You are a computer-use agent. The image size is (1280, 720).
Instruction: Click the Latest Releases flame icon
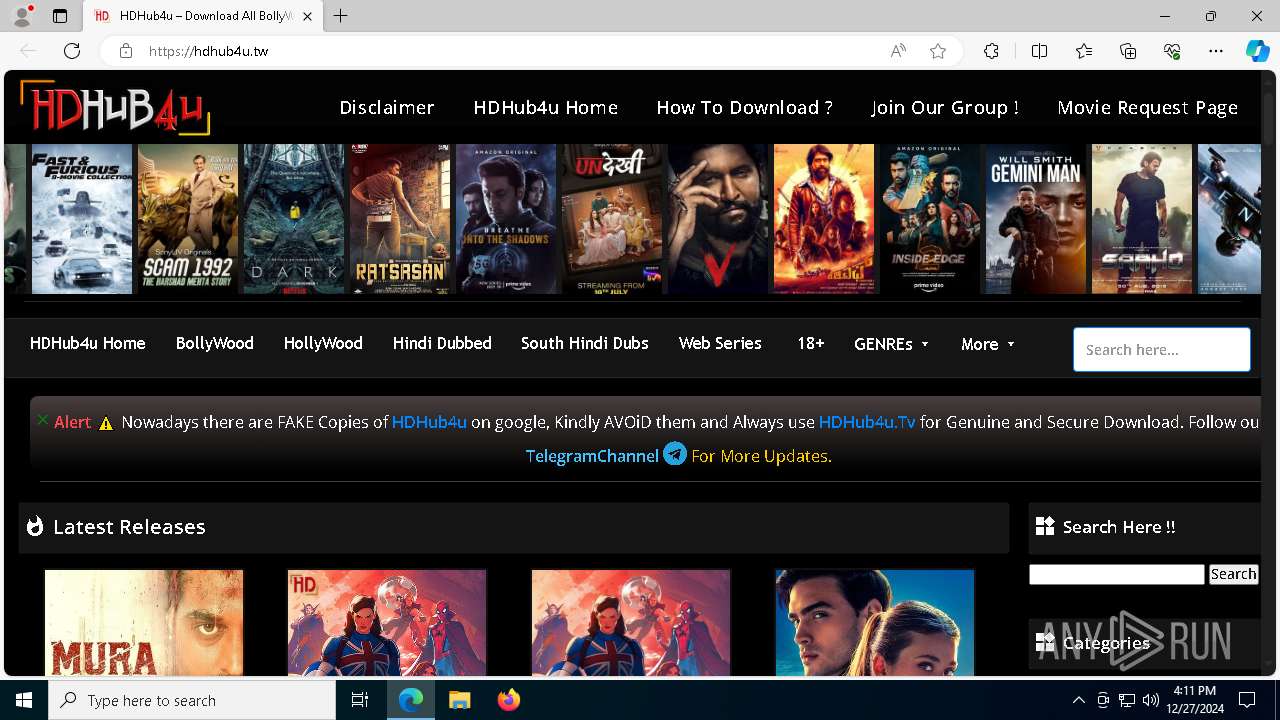[35, 526]
